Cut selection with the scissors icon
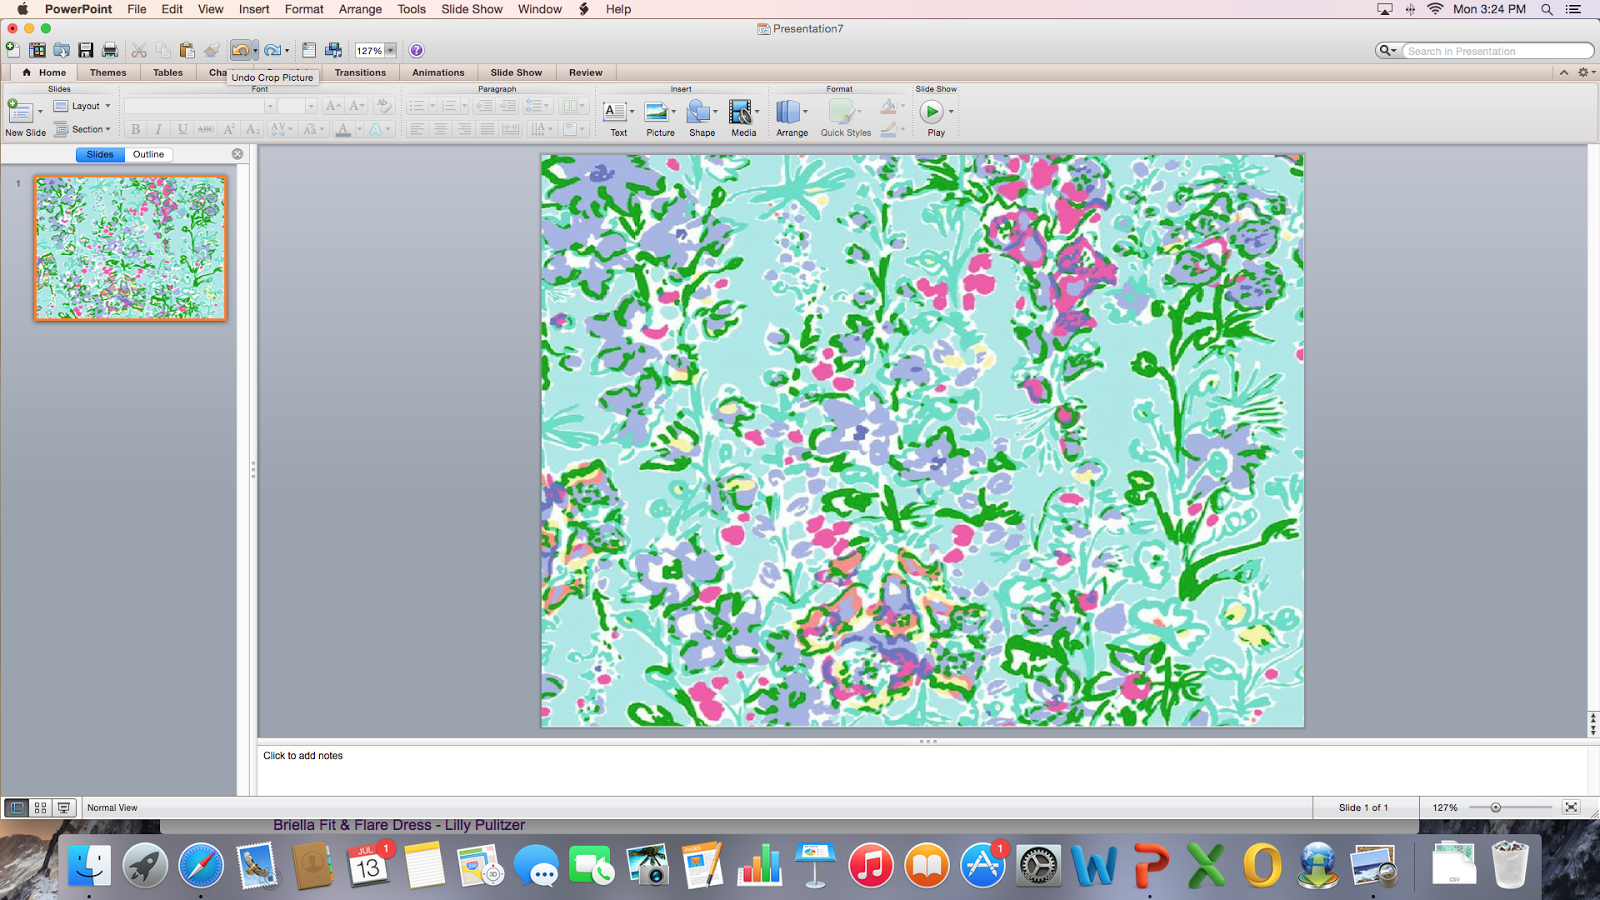1600x900 pixels. [x=139, y=50]
